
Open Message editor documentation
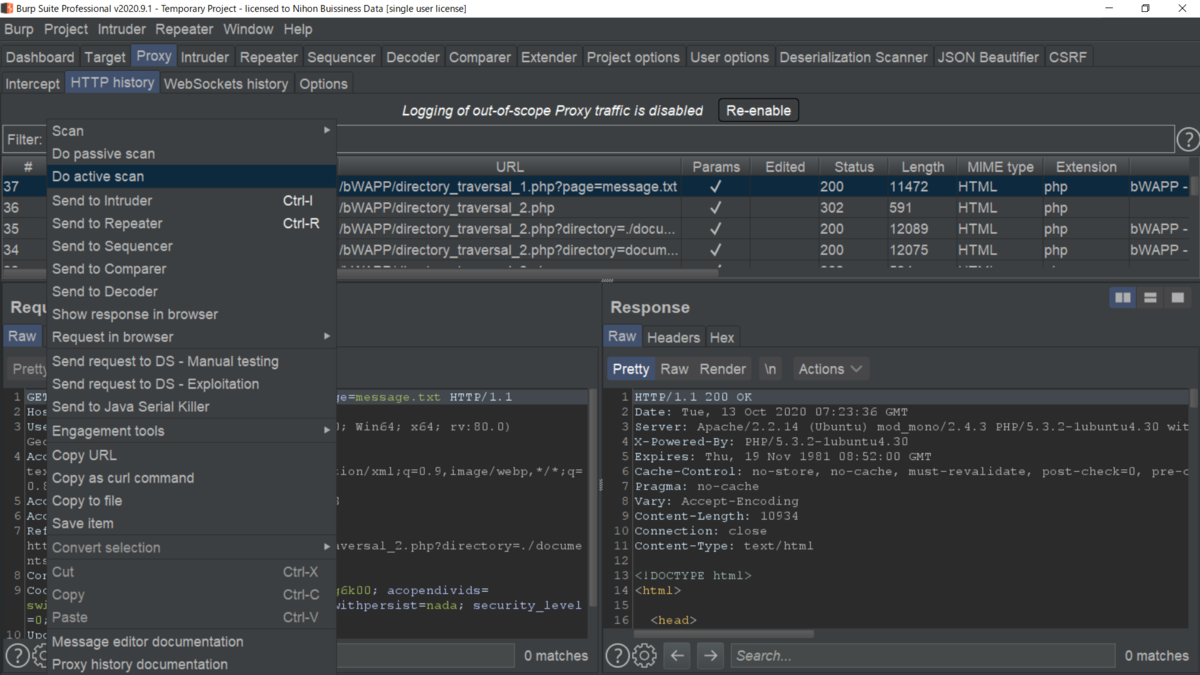[x=191, y=642]
